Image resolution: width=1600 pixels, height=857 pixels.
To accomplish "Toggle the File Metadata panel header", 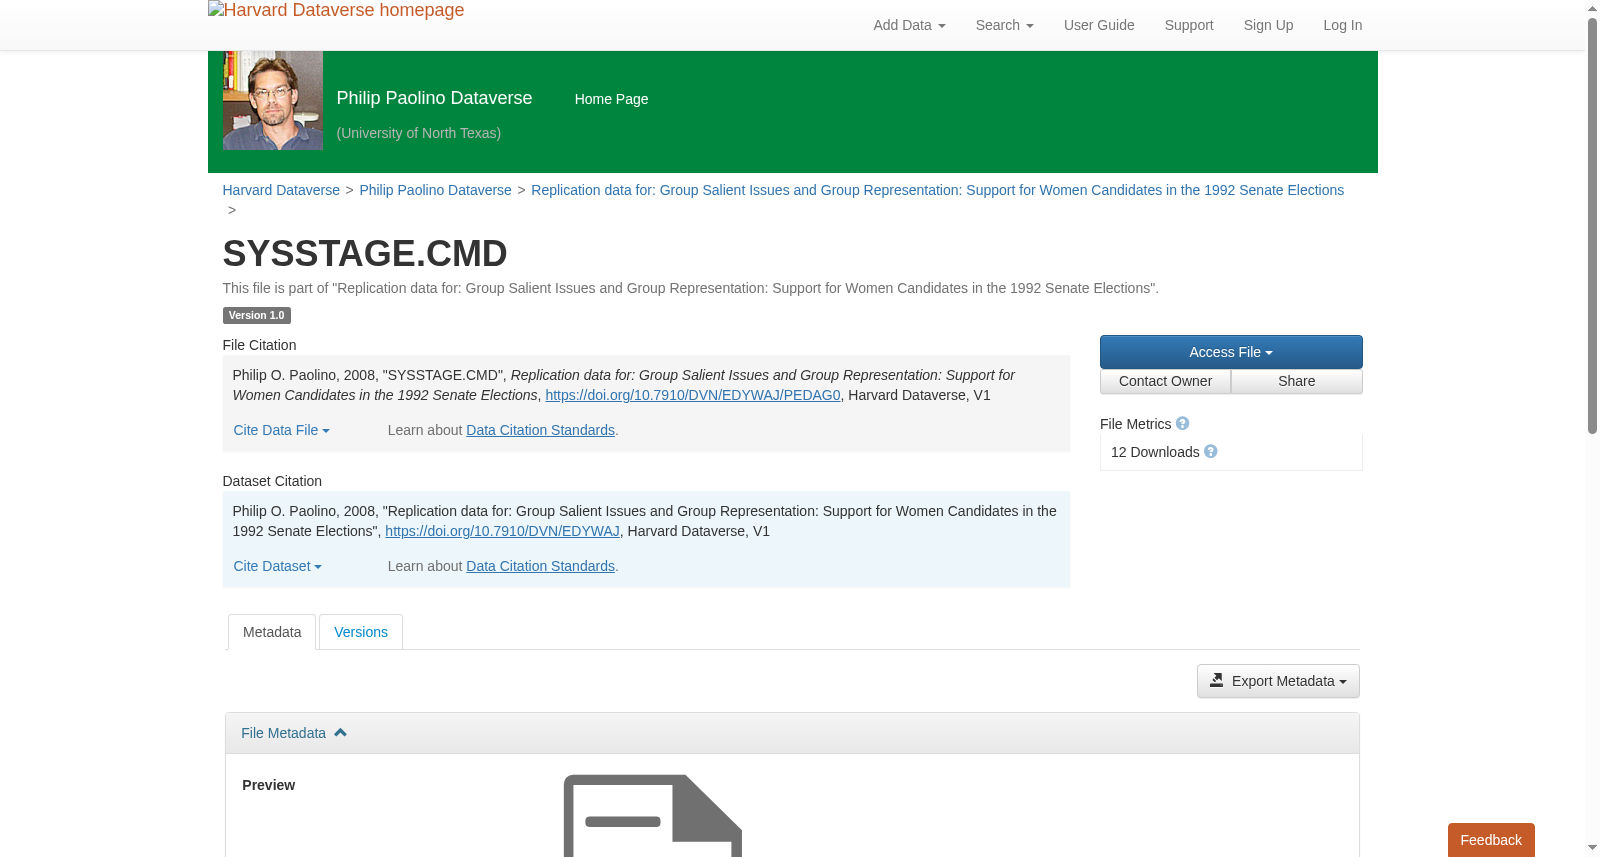I will [792, 733].
